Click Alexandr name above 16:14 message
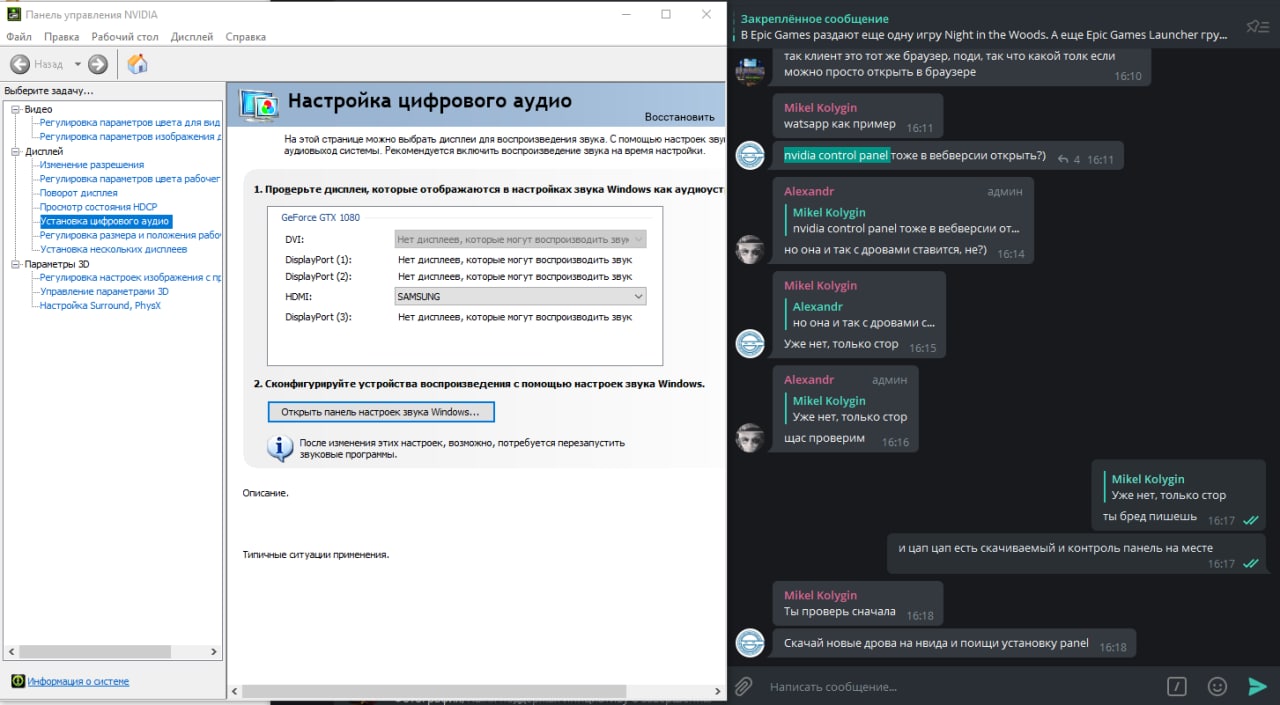This screenshot has width=1280, height=705. point(809,191)
